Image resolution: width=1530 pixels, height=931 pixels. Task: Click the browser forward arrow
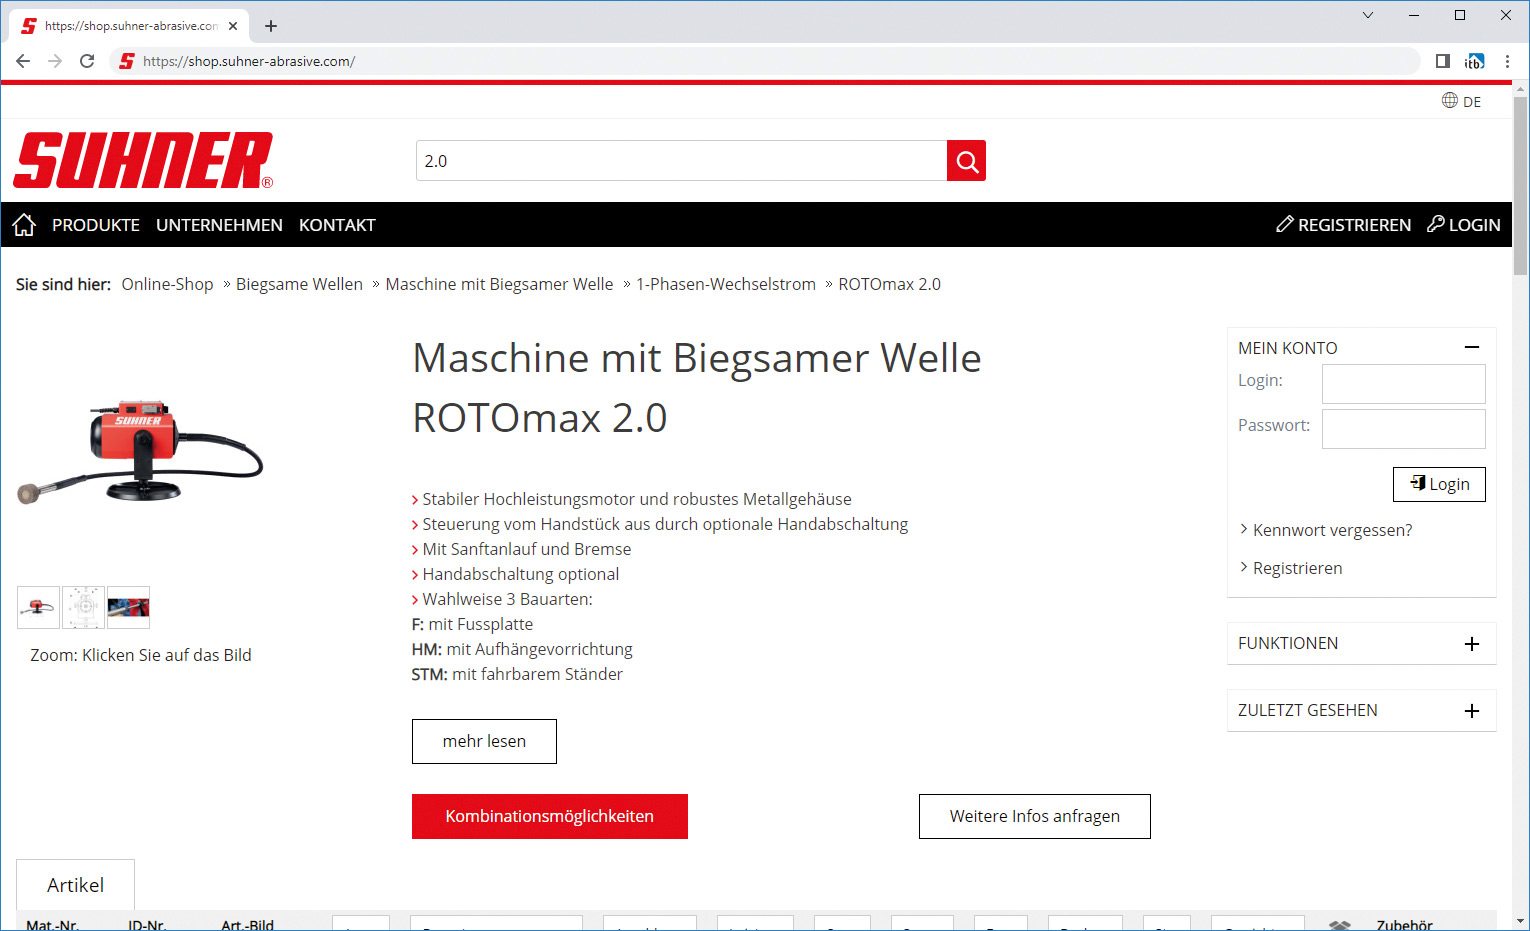coord(55,61)
